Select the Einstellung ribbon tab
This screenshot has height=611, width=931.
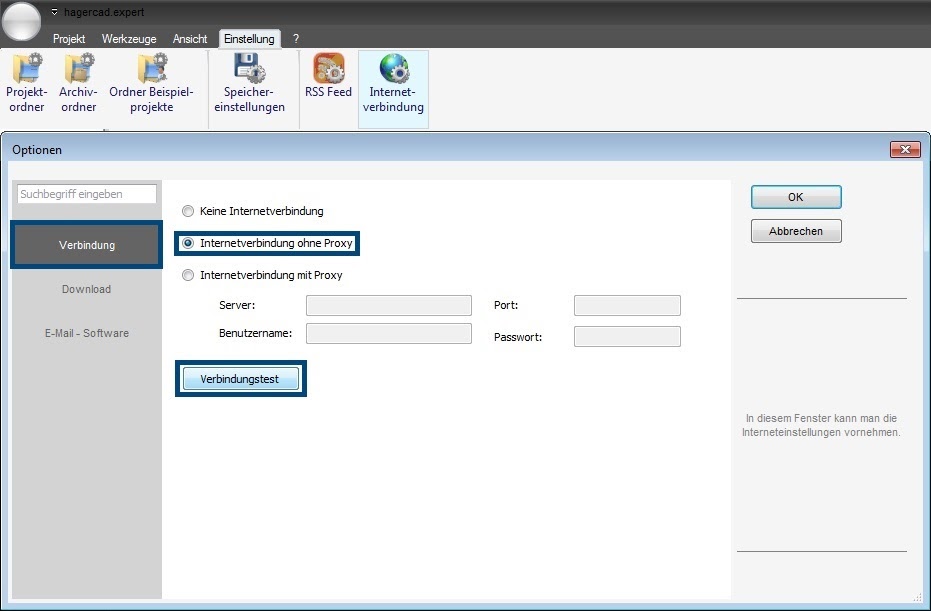249,39
